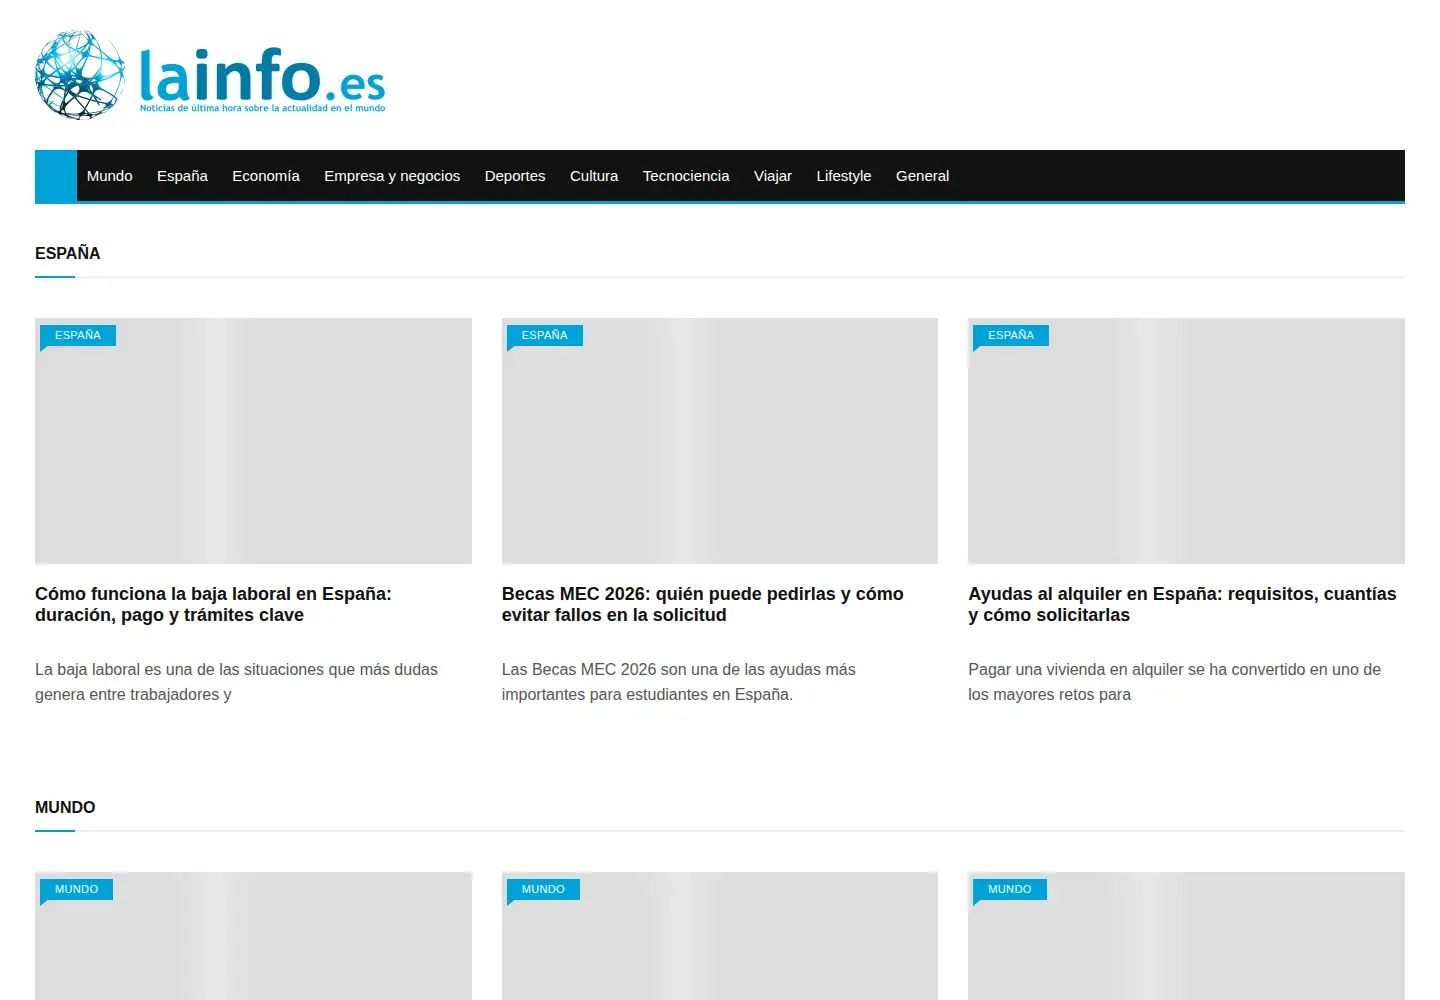The width and height of the screenshot is (1440, 1000).
Task: Go to the Economía section
Action: point(266,176)
